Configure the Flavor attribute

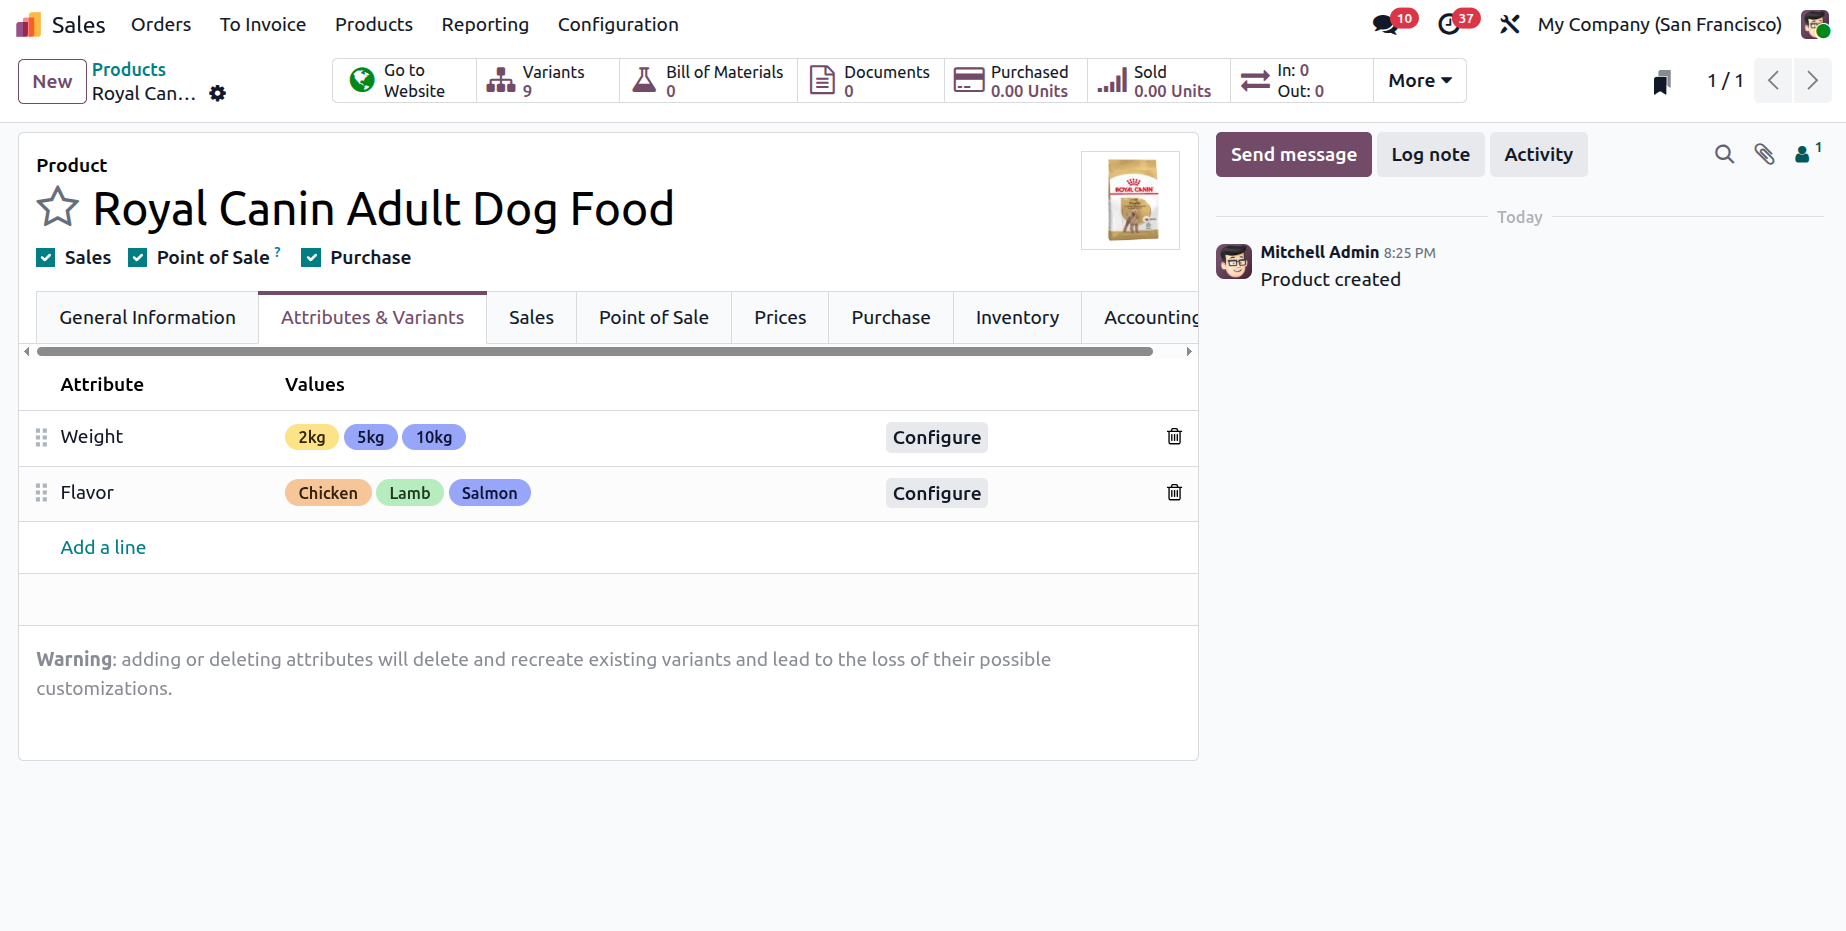pos(936,493)
